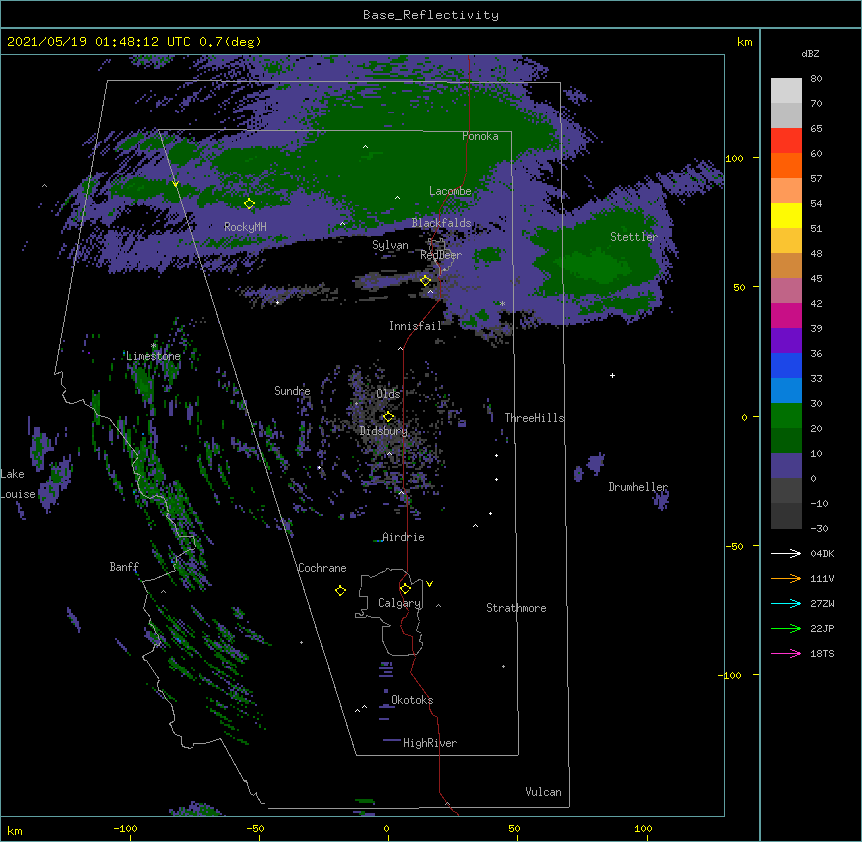Select yellow diamond marker below RedDeer
Screen dimensions: 862x842
425,281
